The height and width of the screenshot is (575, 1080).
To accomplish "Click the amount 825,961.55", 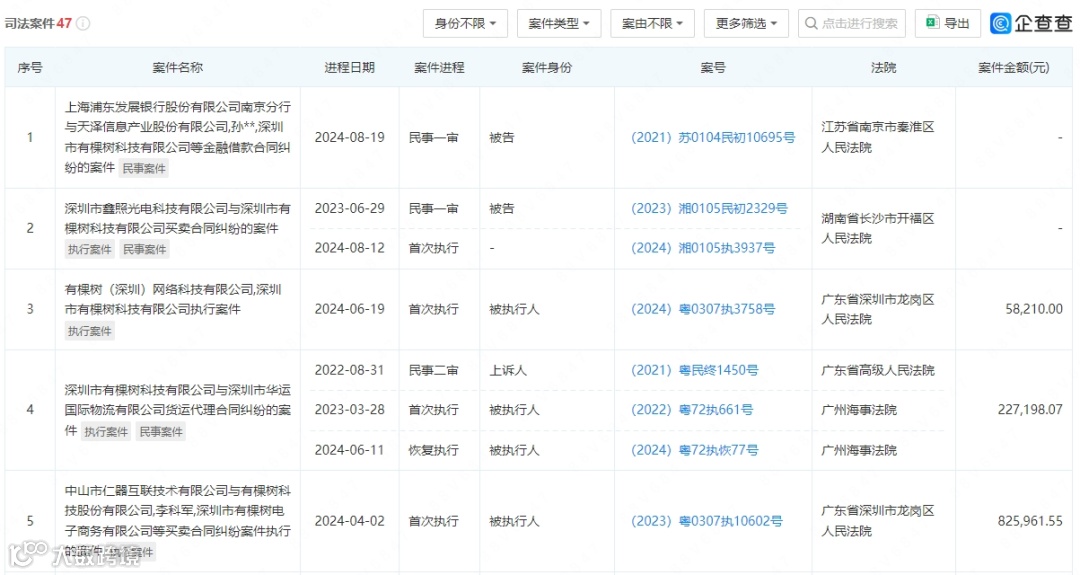I will click(x=1030, y=521).
